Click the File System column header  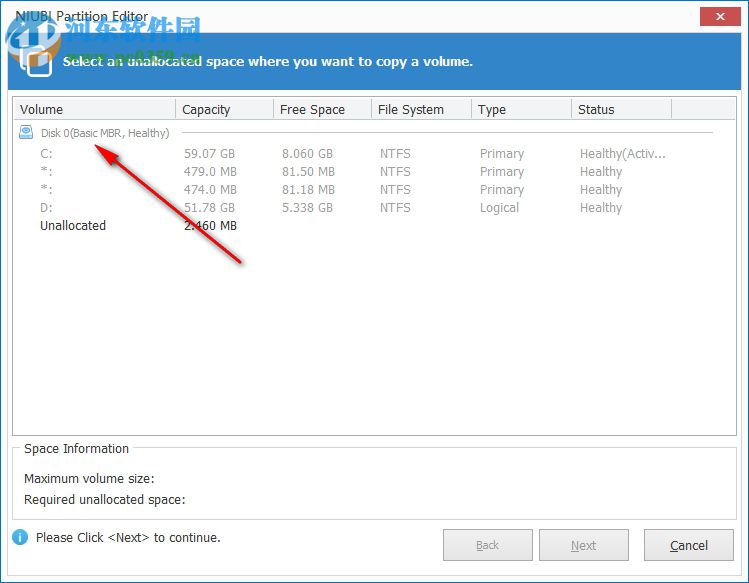pyautogui.click(x=421, y=109)
